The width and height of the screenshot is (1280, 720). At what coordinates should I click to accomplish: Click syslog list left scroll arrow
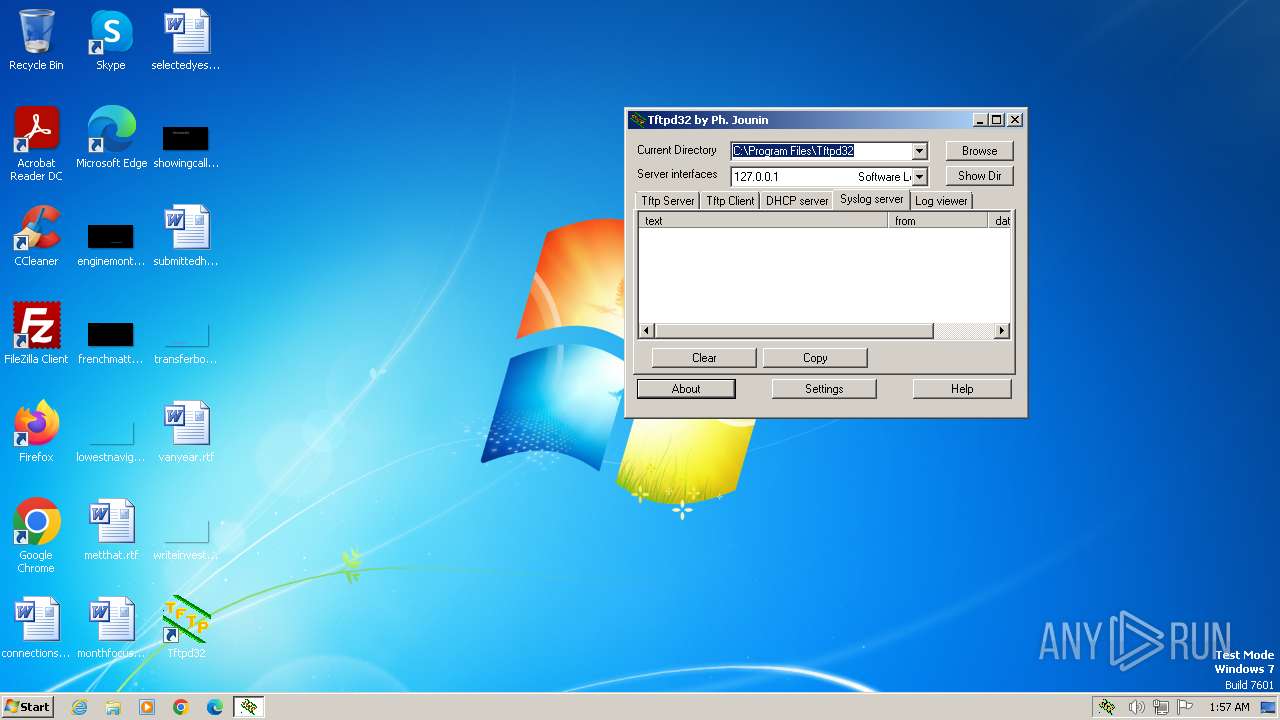[647, 331]
